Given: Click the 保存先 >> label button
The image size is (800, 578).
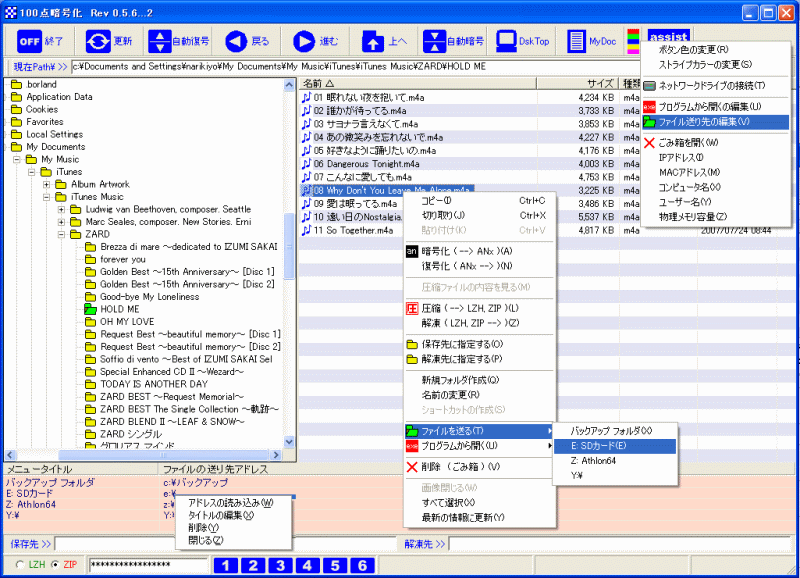Looking at the screenshot, I should tap(29, 544).
